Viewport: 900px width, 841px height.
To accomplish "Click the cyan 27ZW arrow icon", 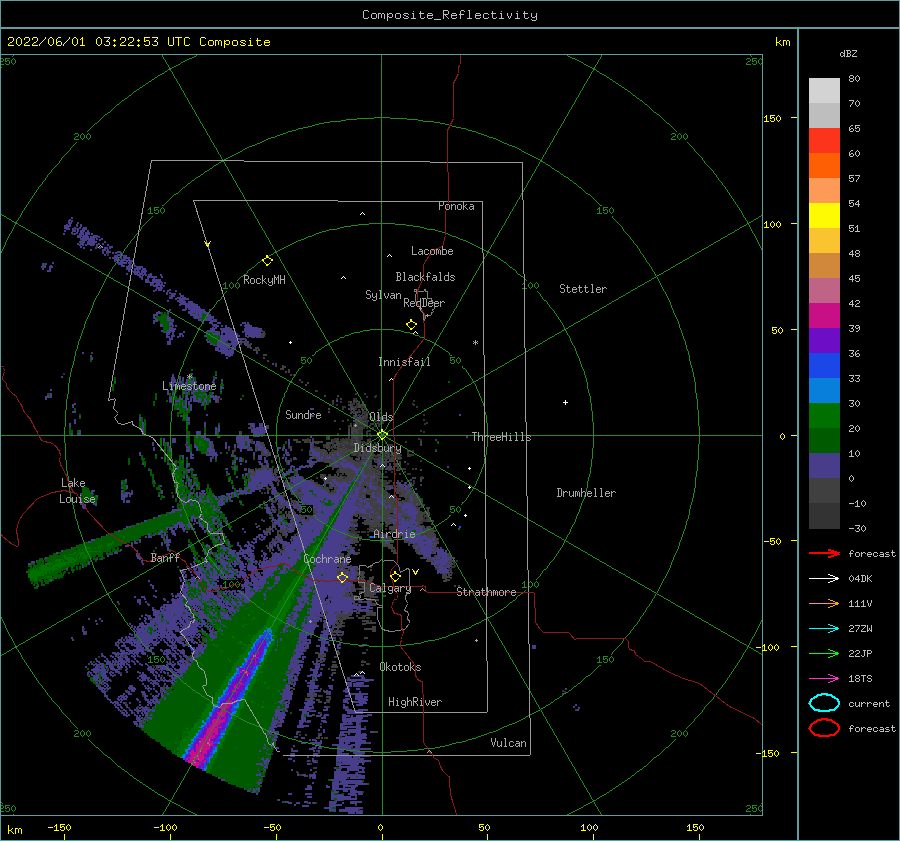I will (x=824, y=629).
